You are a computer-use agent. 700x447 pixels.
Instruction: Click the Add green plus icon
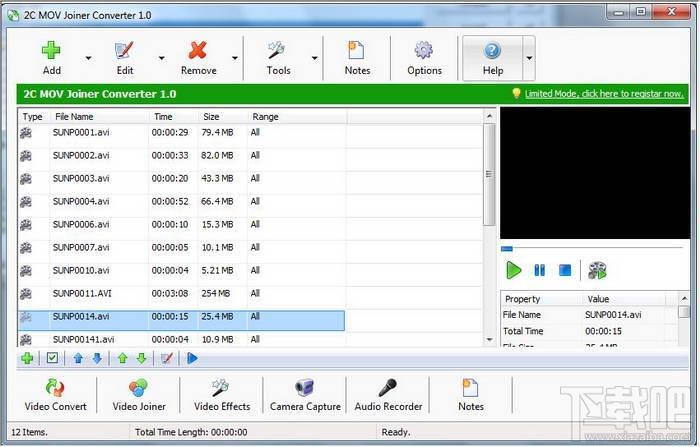[51, 50]
